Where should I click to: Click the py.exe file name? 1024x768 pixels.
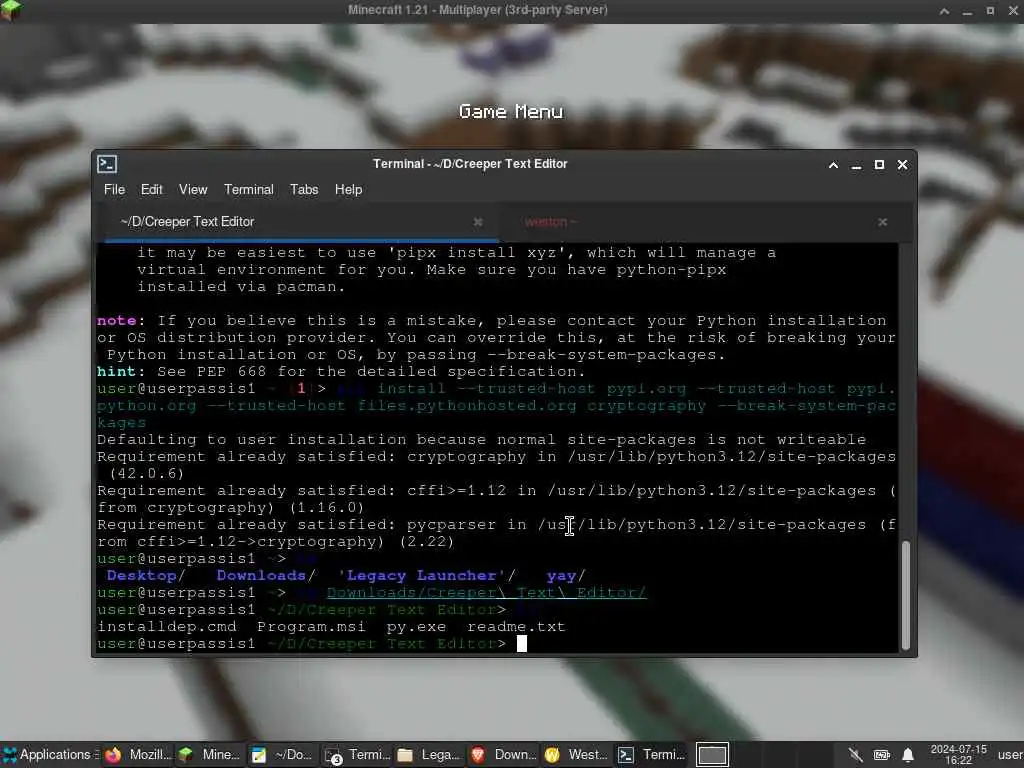coord(416,627)
